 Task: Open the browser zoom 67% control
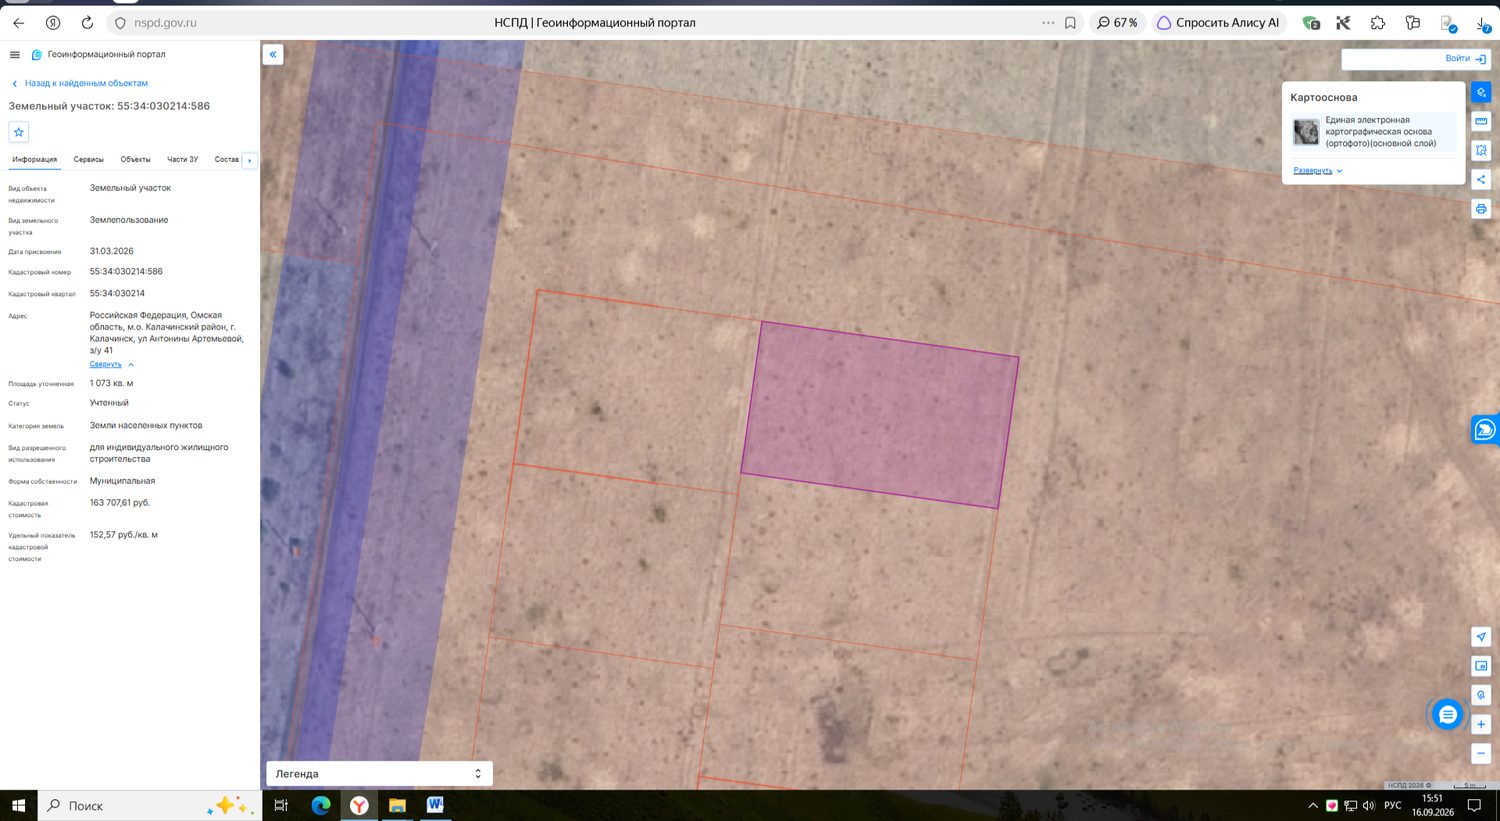point(1117,22)
